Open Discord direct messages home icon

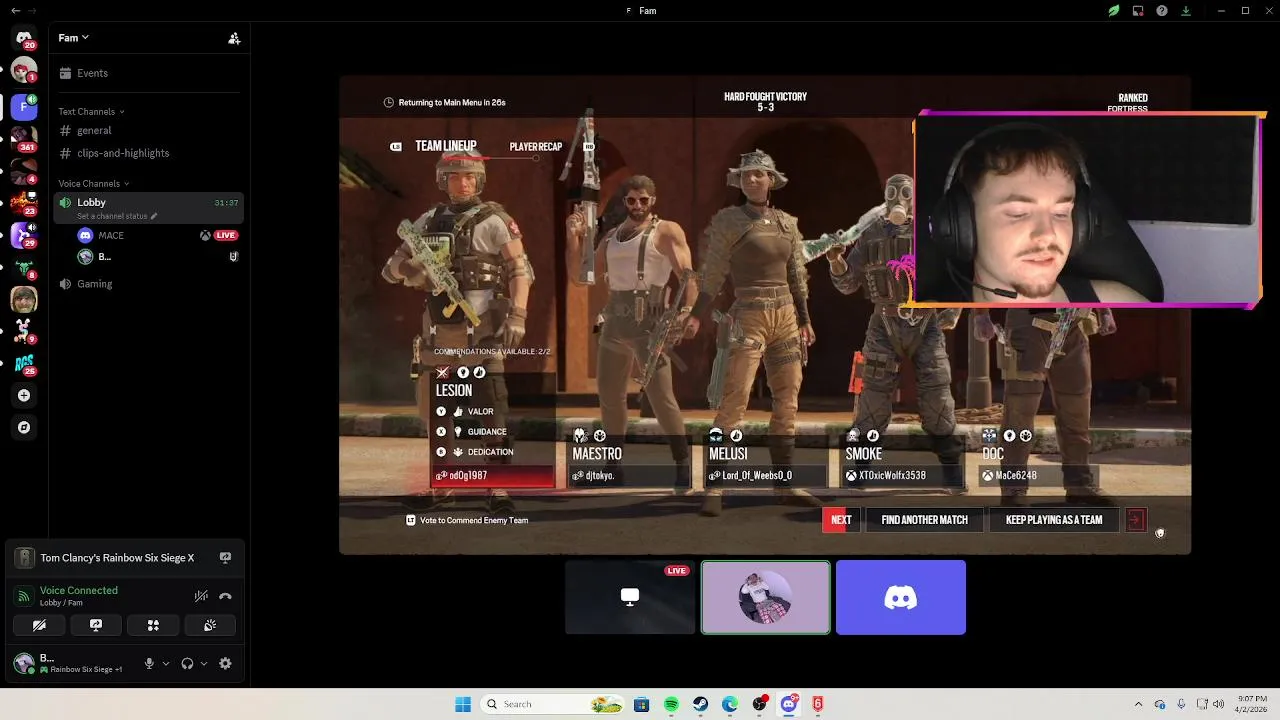coord(24,38)
